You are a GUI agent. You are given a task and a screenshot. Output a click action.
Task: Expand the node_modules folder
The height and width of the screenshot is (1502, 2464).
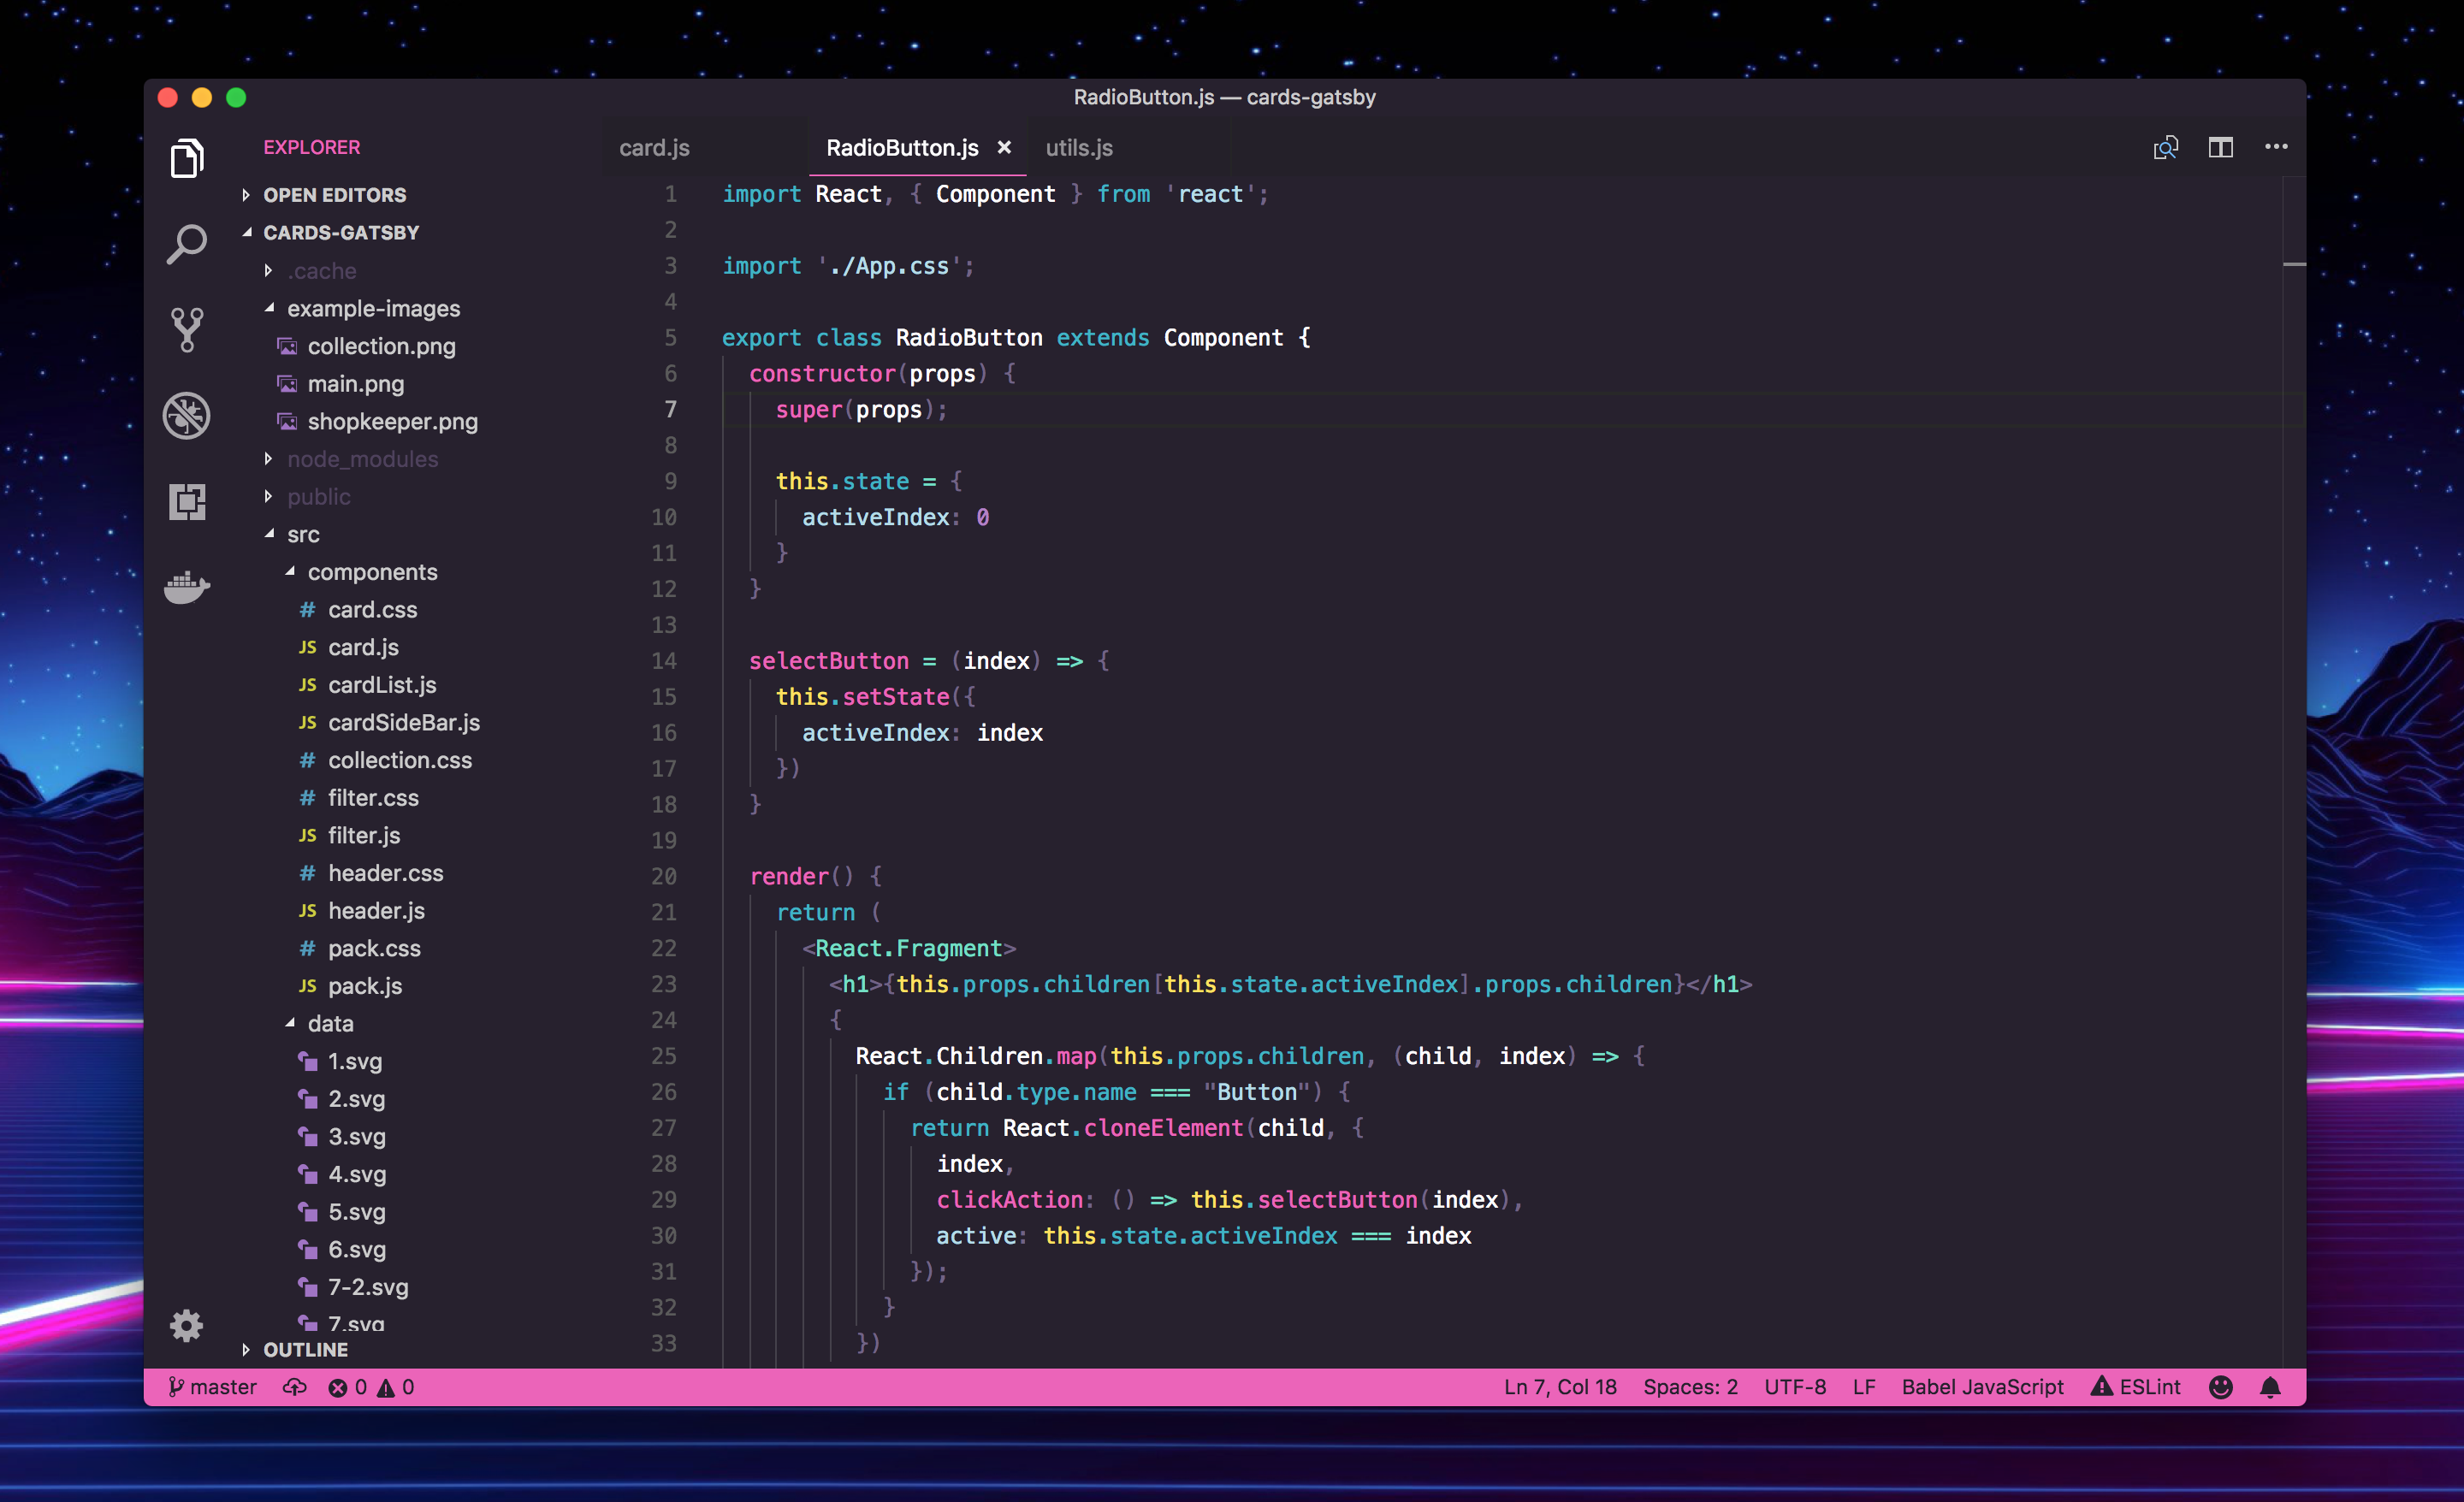363,459
